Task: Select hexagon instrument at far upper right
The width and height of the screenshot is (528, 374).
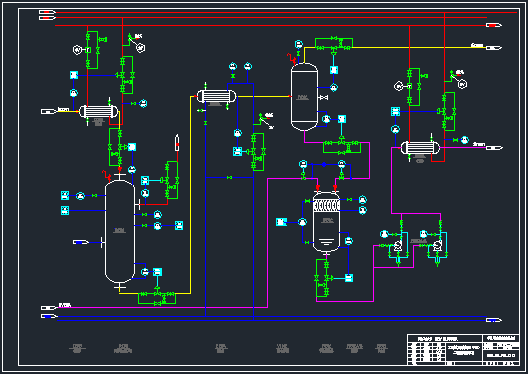Action: tap(463, 84)
